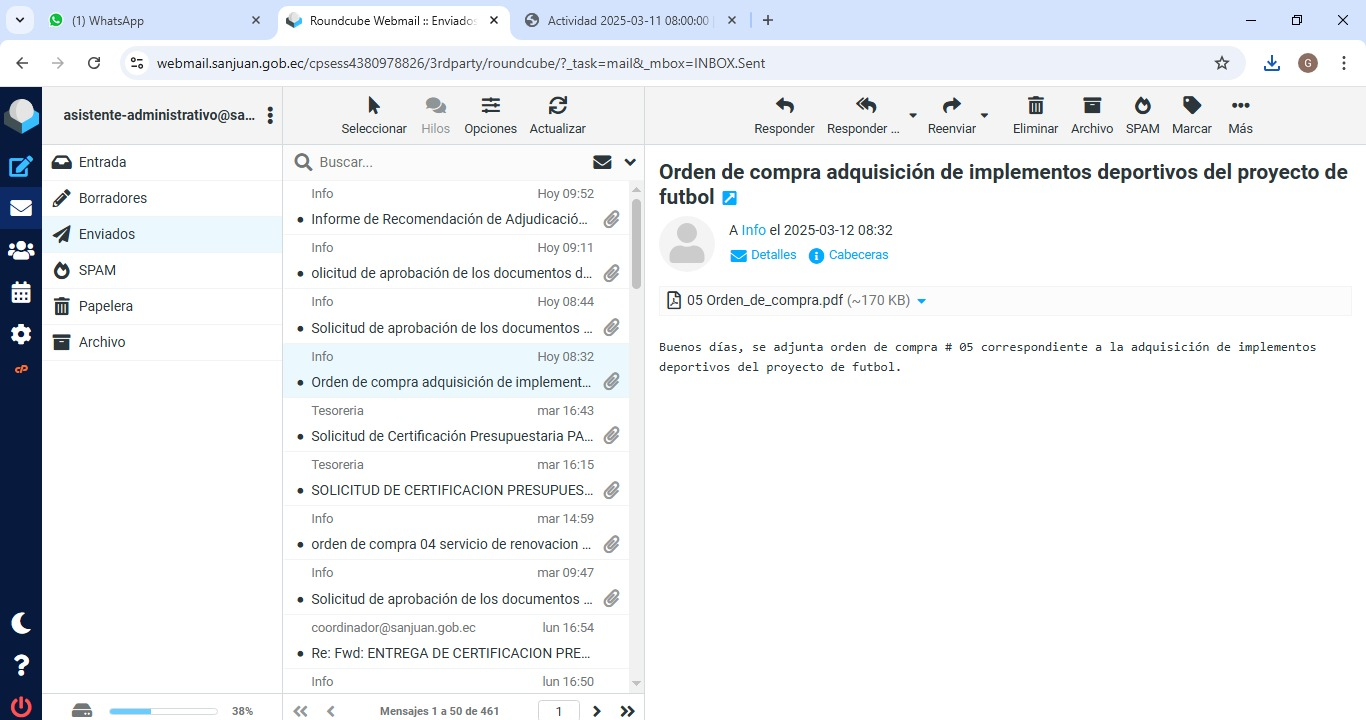The height and width of the screenshot is (720, 1366).
Task: Click the Responder reply button
Action: (x=784, y=115)
